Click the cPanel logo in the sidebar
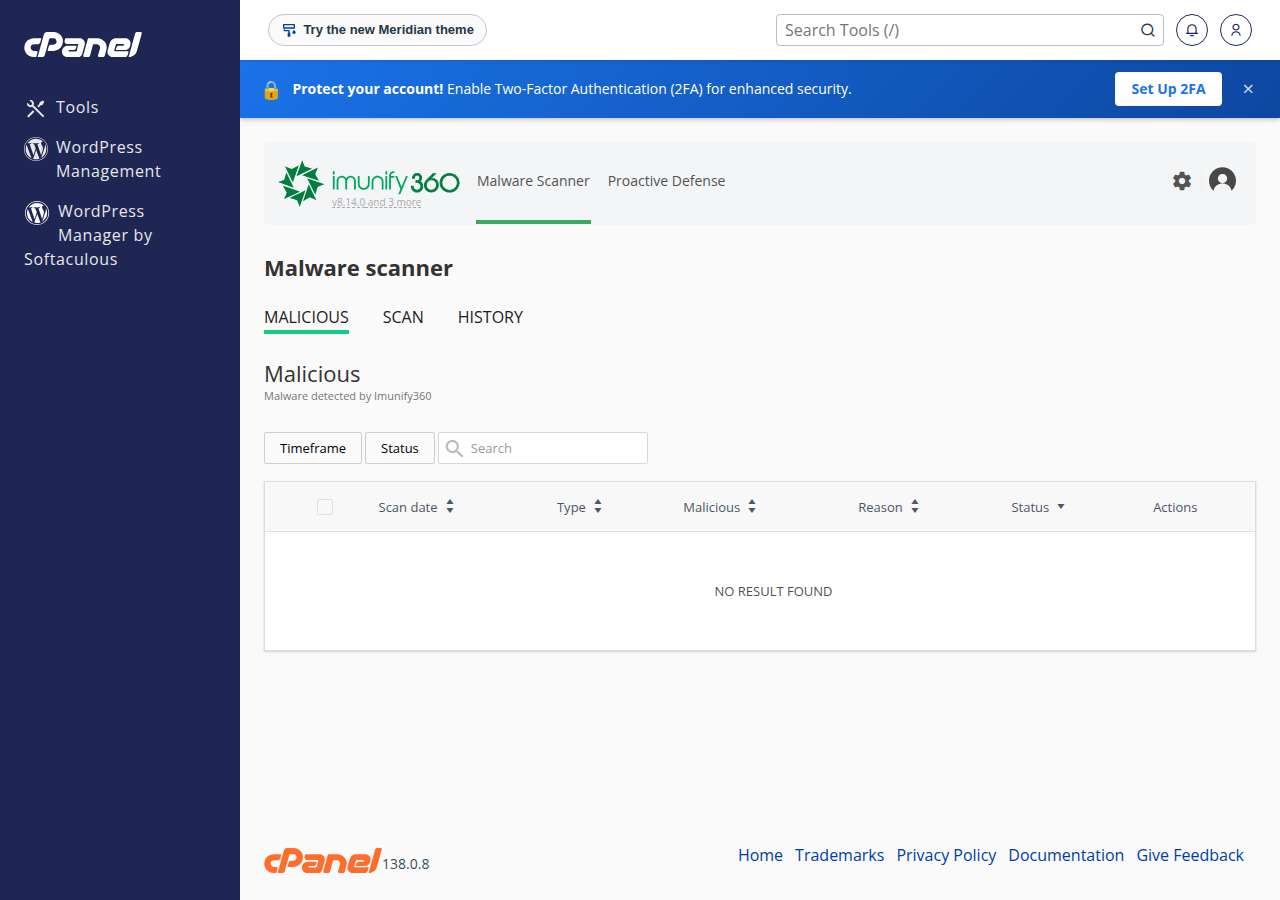 [83, 45]
